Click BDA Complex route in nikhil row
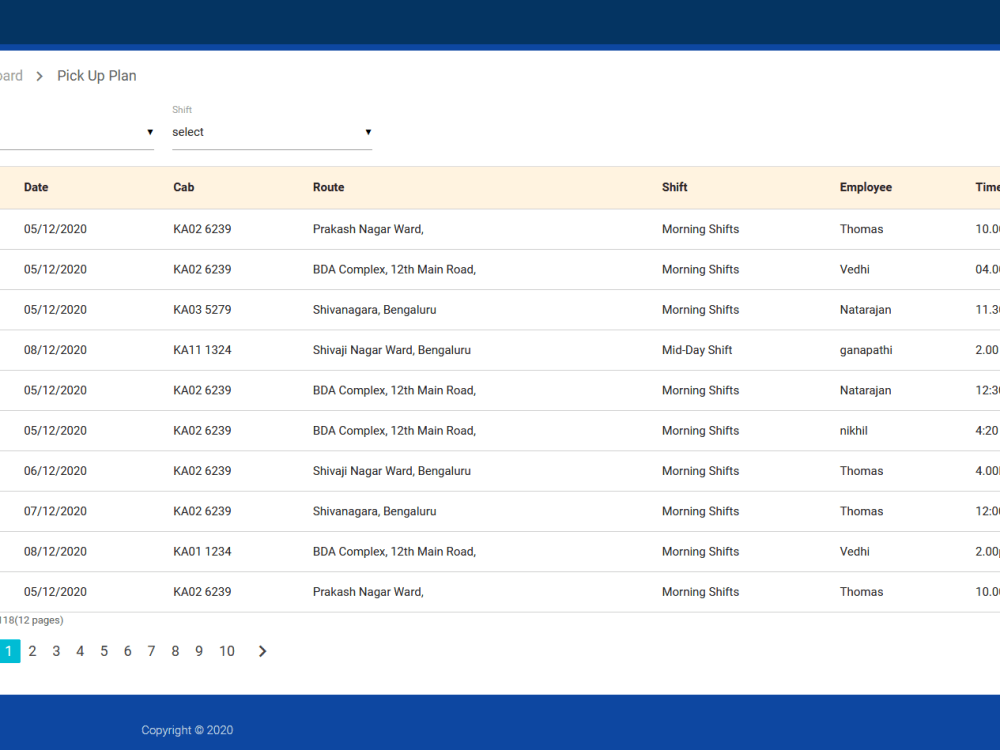This screenshot has width=1000, height=750. [x=394, y=431]
